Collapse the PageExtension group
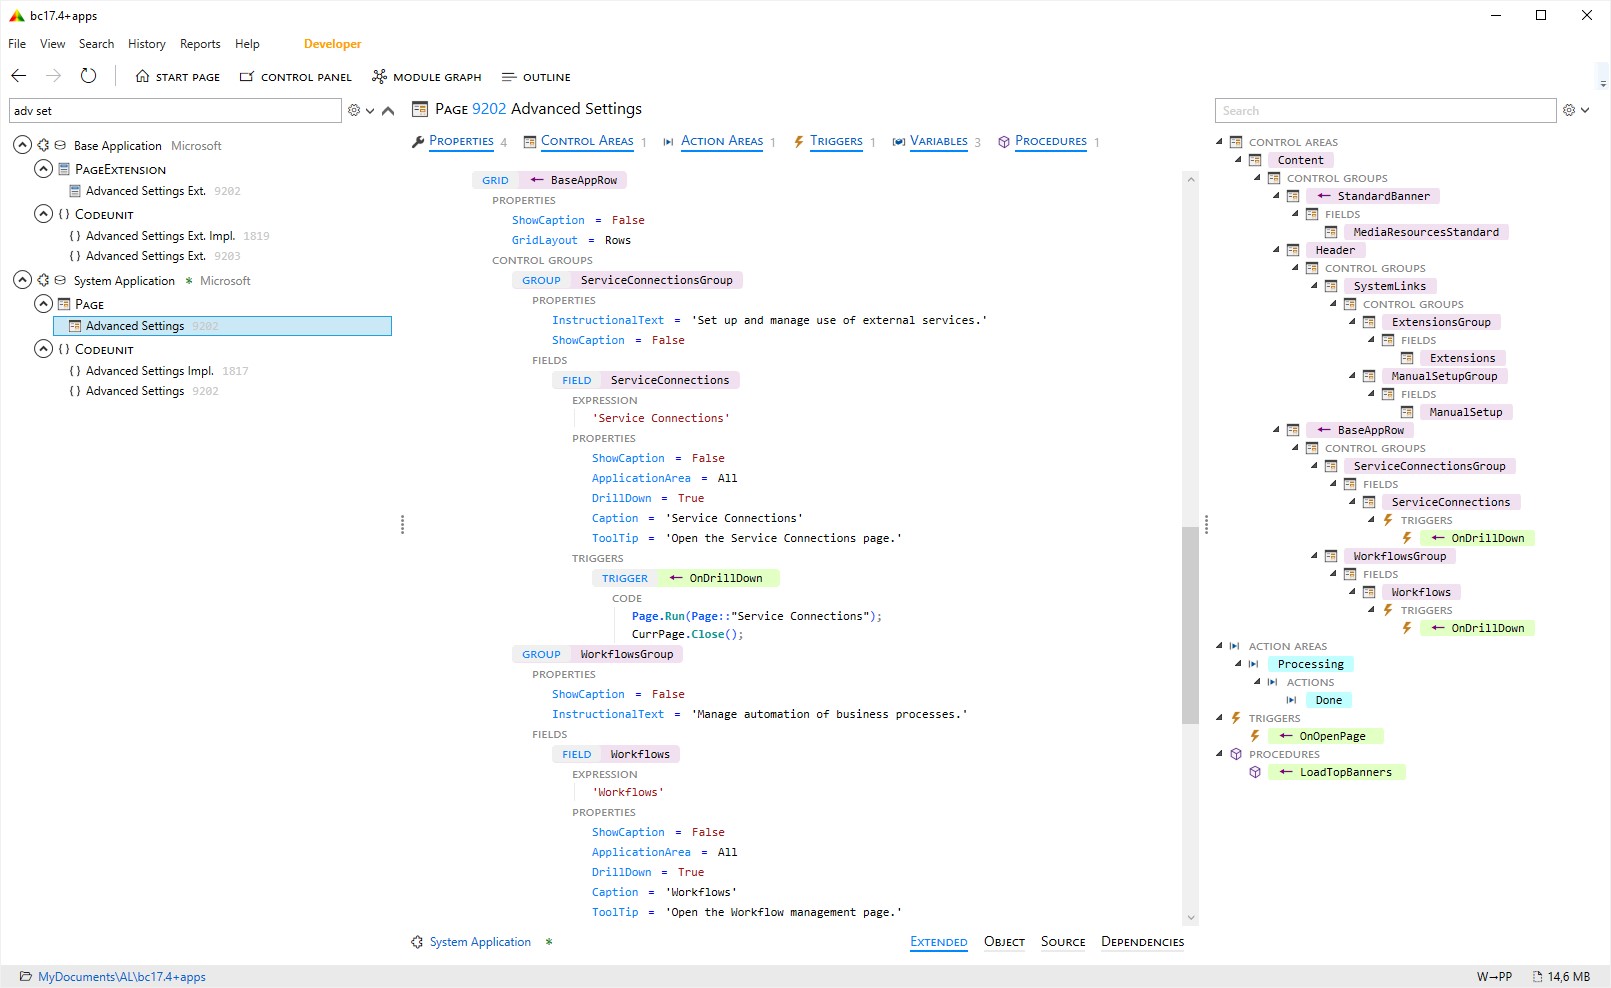This screenshot has width=1611, height=988. pyautogui.click(x=43, y=169)
